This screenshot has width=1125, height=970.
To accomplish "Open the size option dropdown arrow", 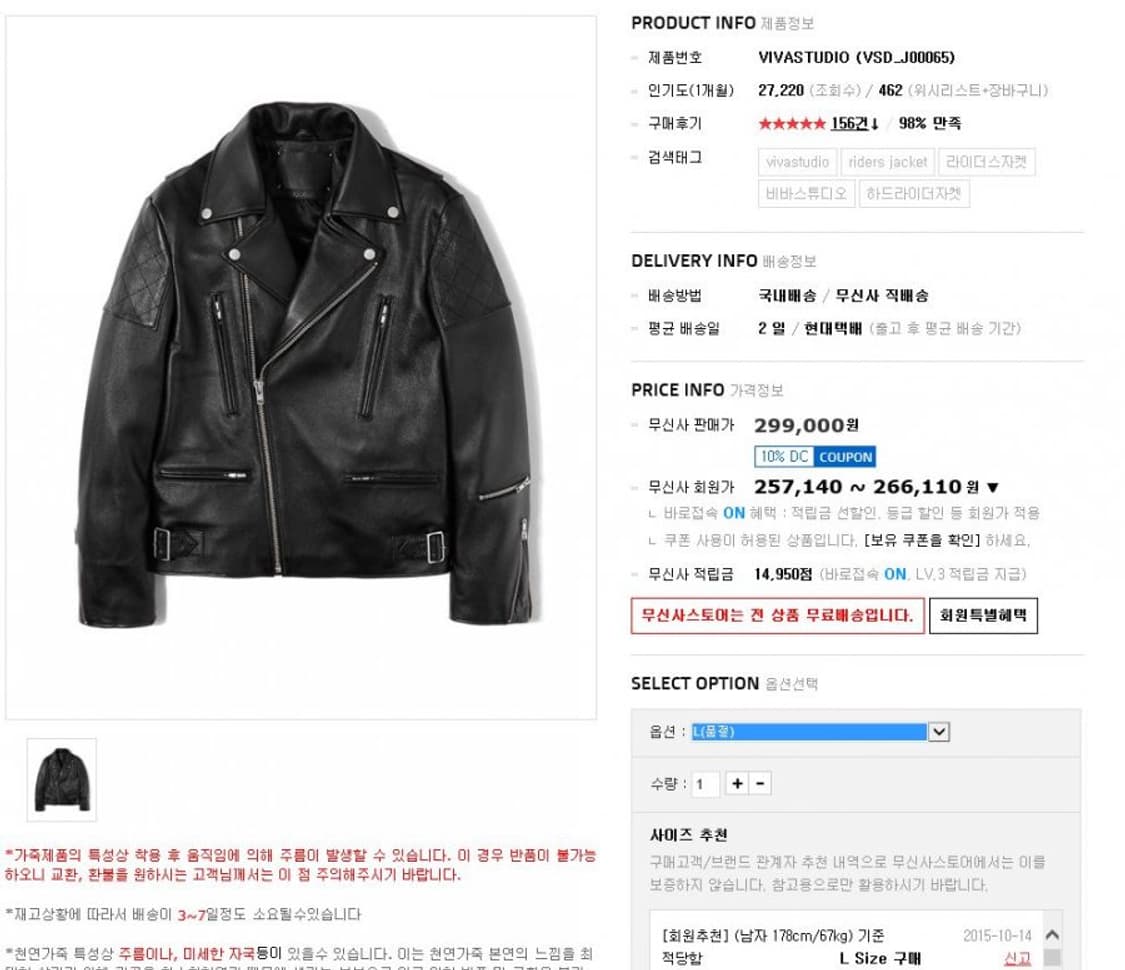I will click(939, 732).
